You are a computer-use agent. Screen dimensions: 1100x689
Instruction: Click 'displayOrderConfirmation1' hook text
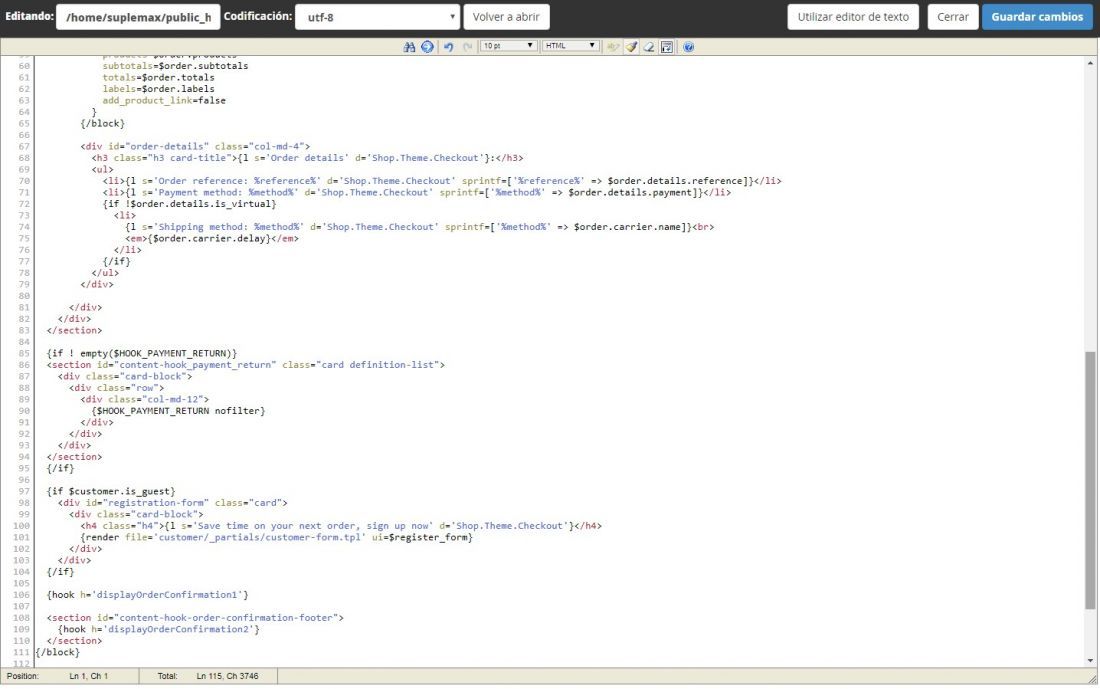pyautogui.click(x=170, y=594)
